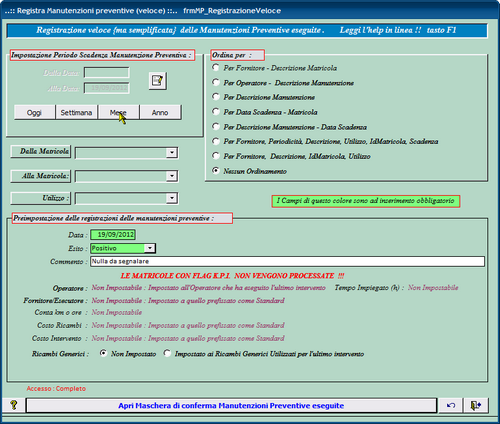This screenshot has height=424, width=500.
Task: Choose Impostato ai Ricambi Generici Utilizzati option
Action: point(167,353)
